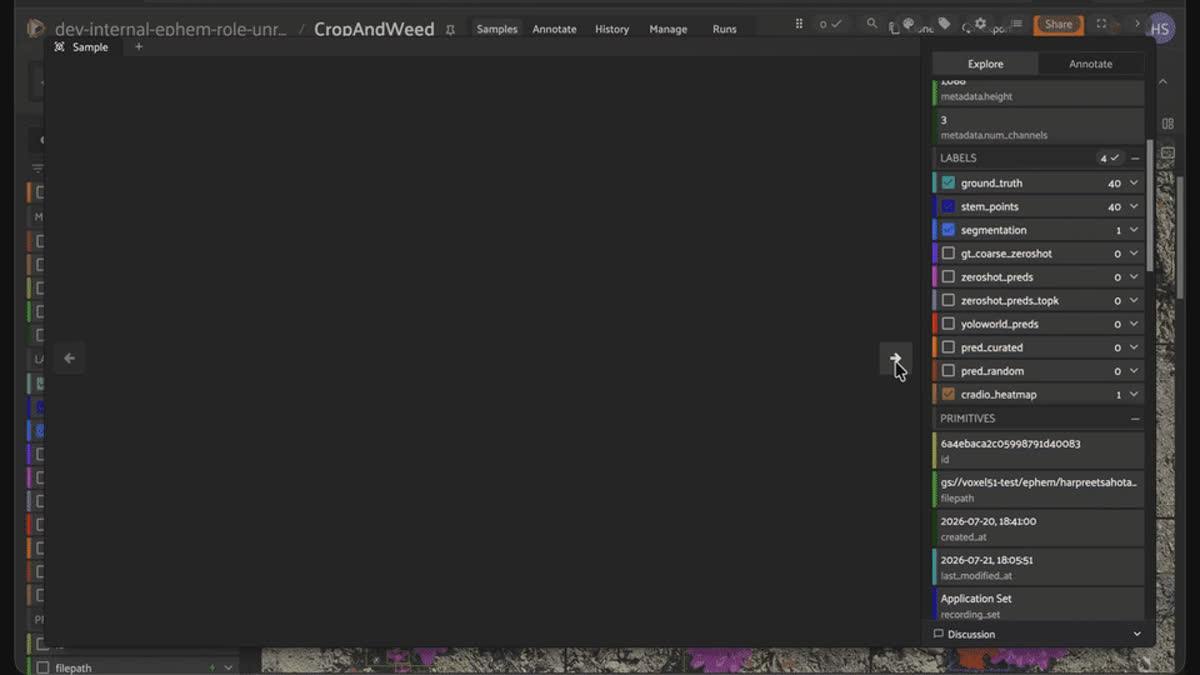Open the grid apps icon in the top bar

coord(799,24)
